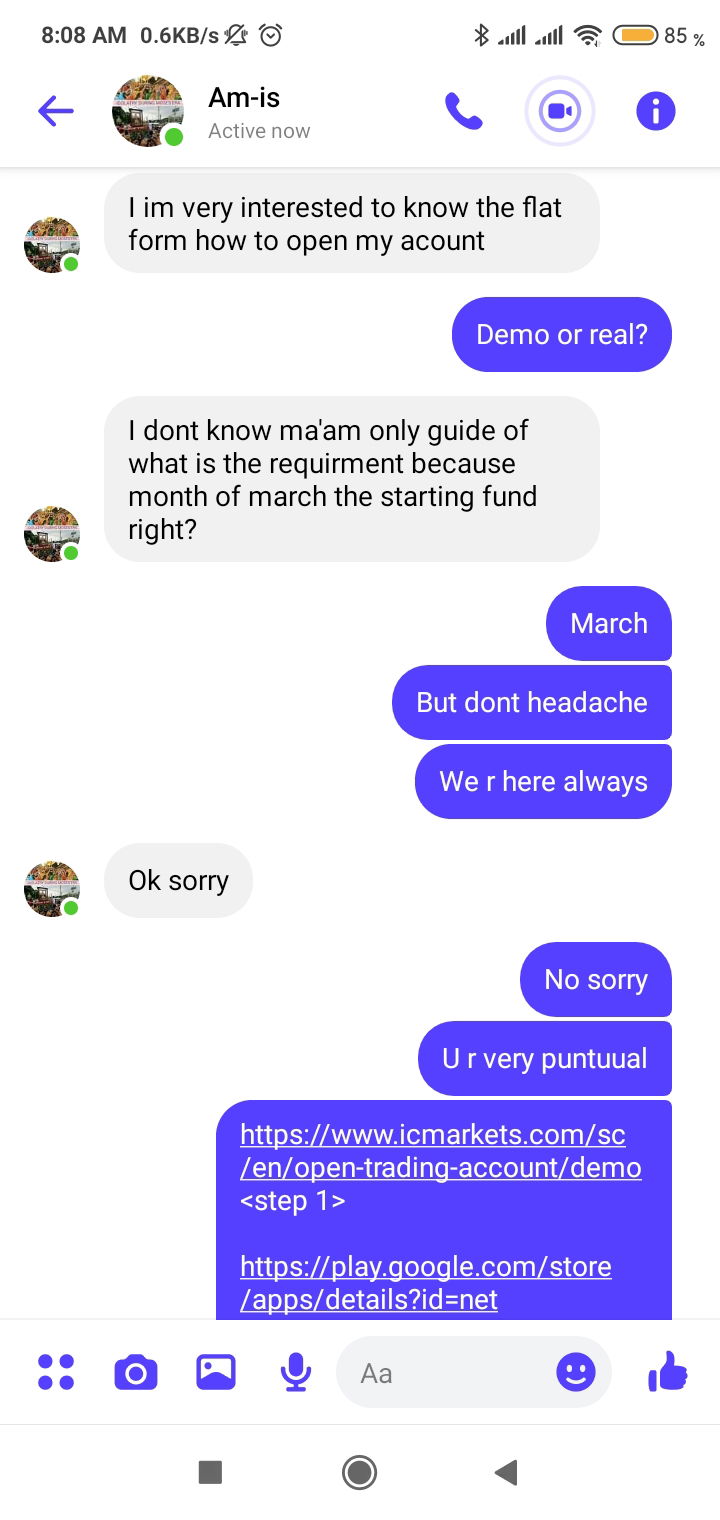This screenshot has width=720, height=1520.
Task: Tap Am-is profile picture in header
Action: point(148,111)
